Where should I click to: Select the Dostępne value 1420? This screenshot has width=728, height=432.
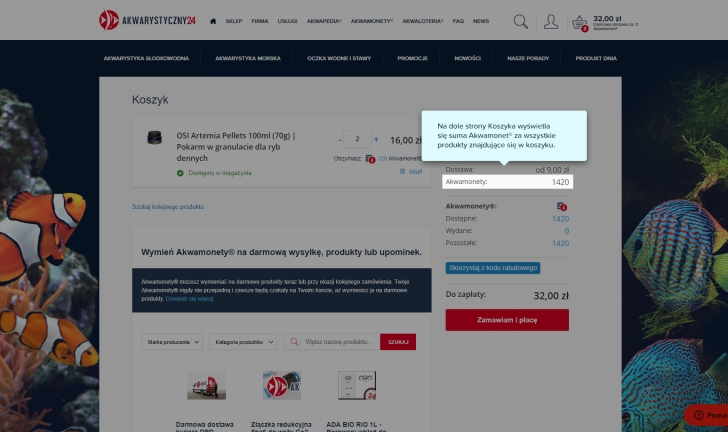click(560, 219)
